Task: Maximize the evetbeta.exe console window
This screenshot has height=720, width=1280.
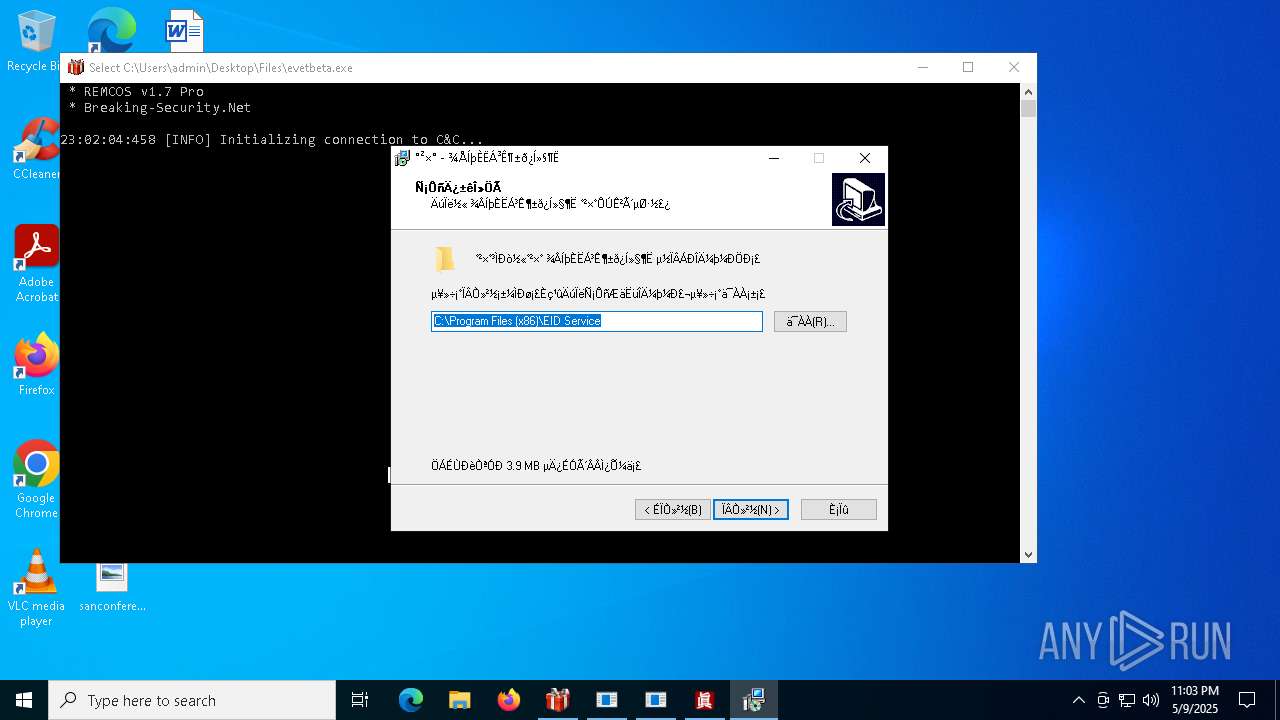Action: point(968,67)
